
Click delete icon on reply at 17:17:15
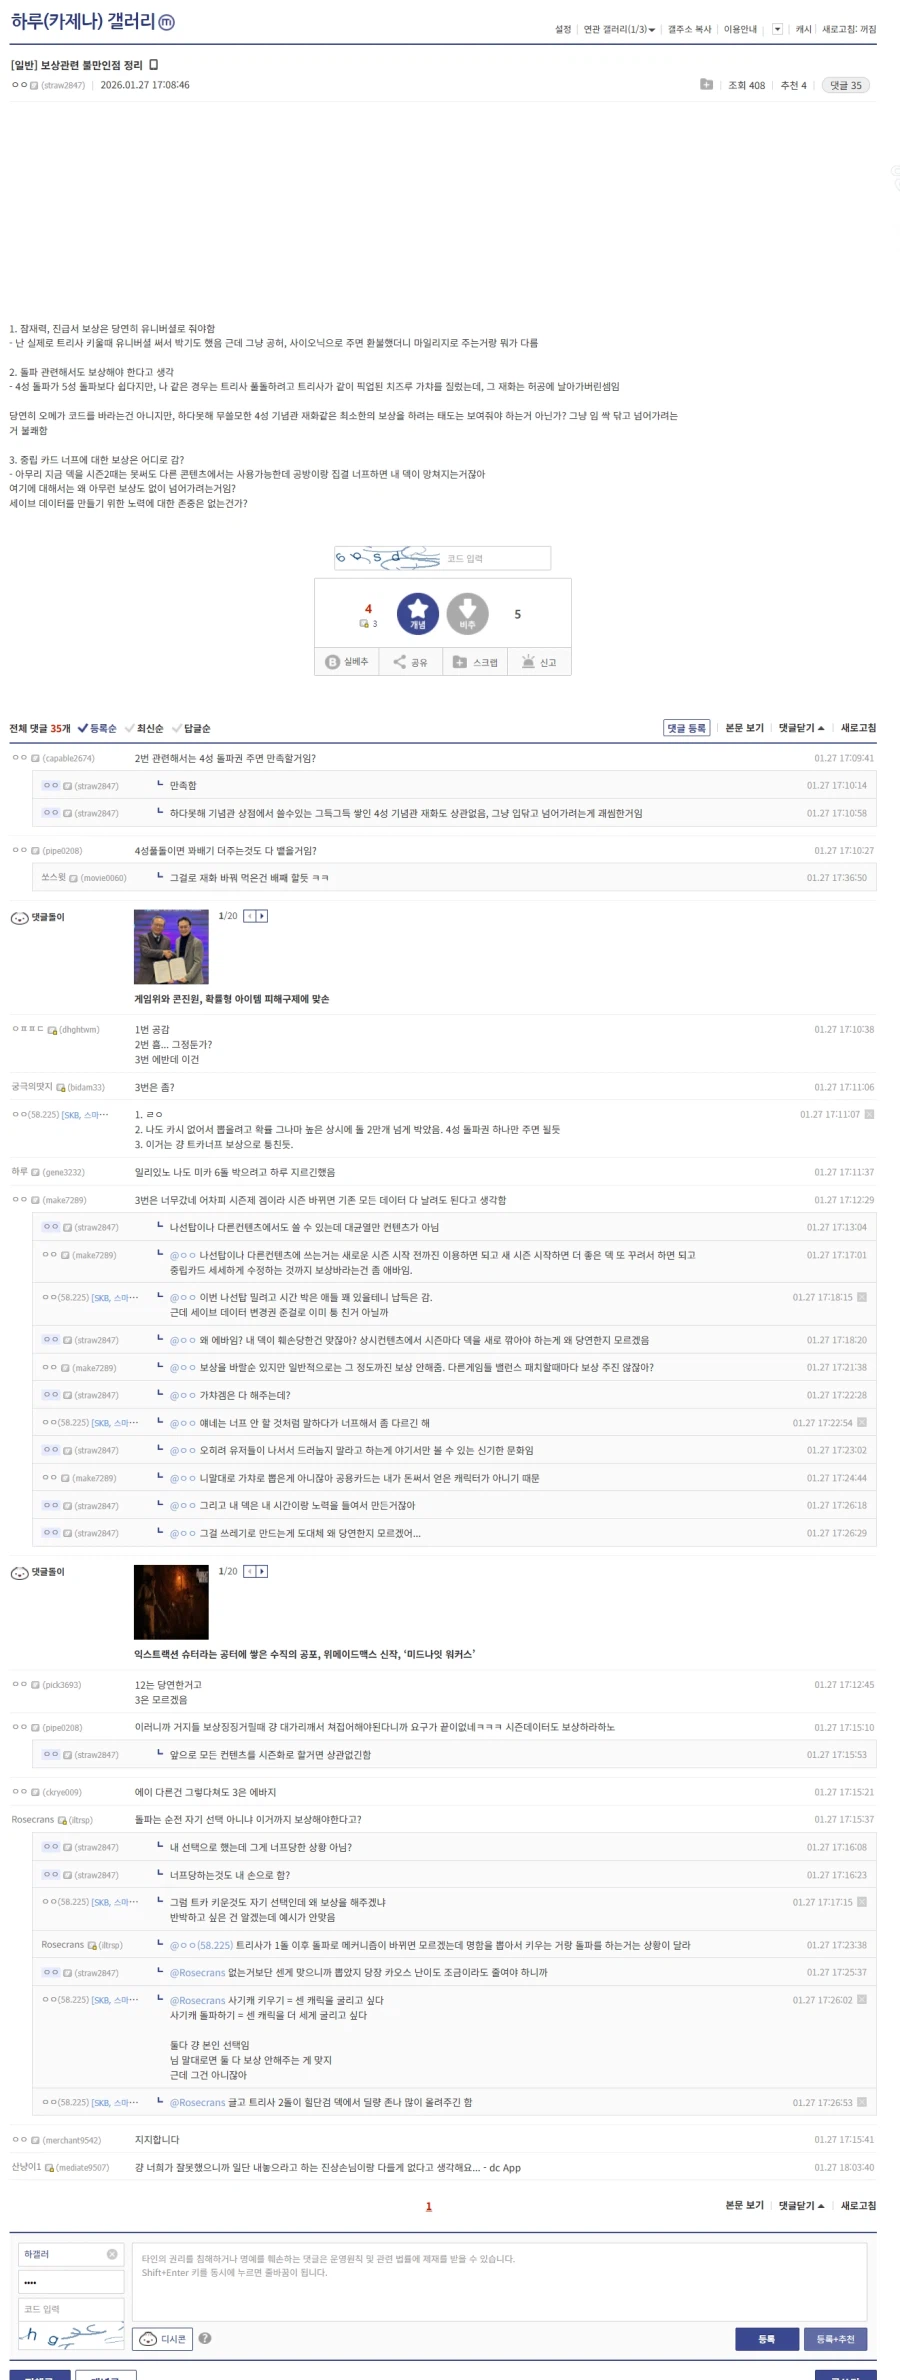coord(862,1902)
